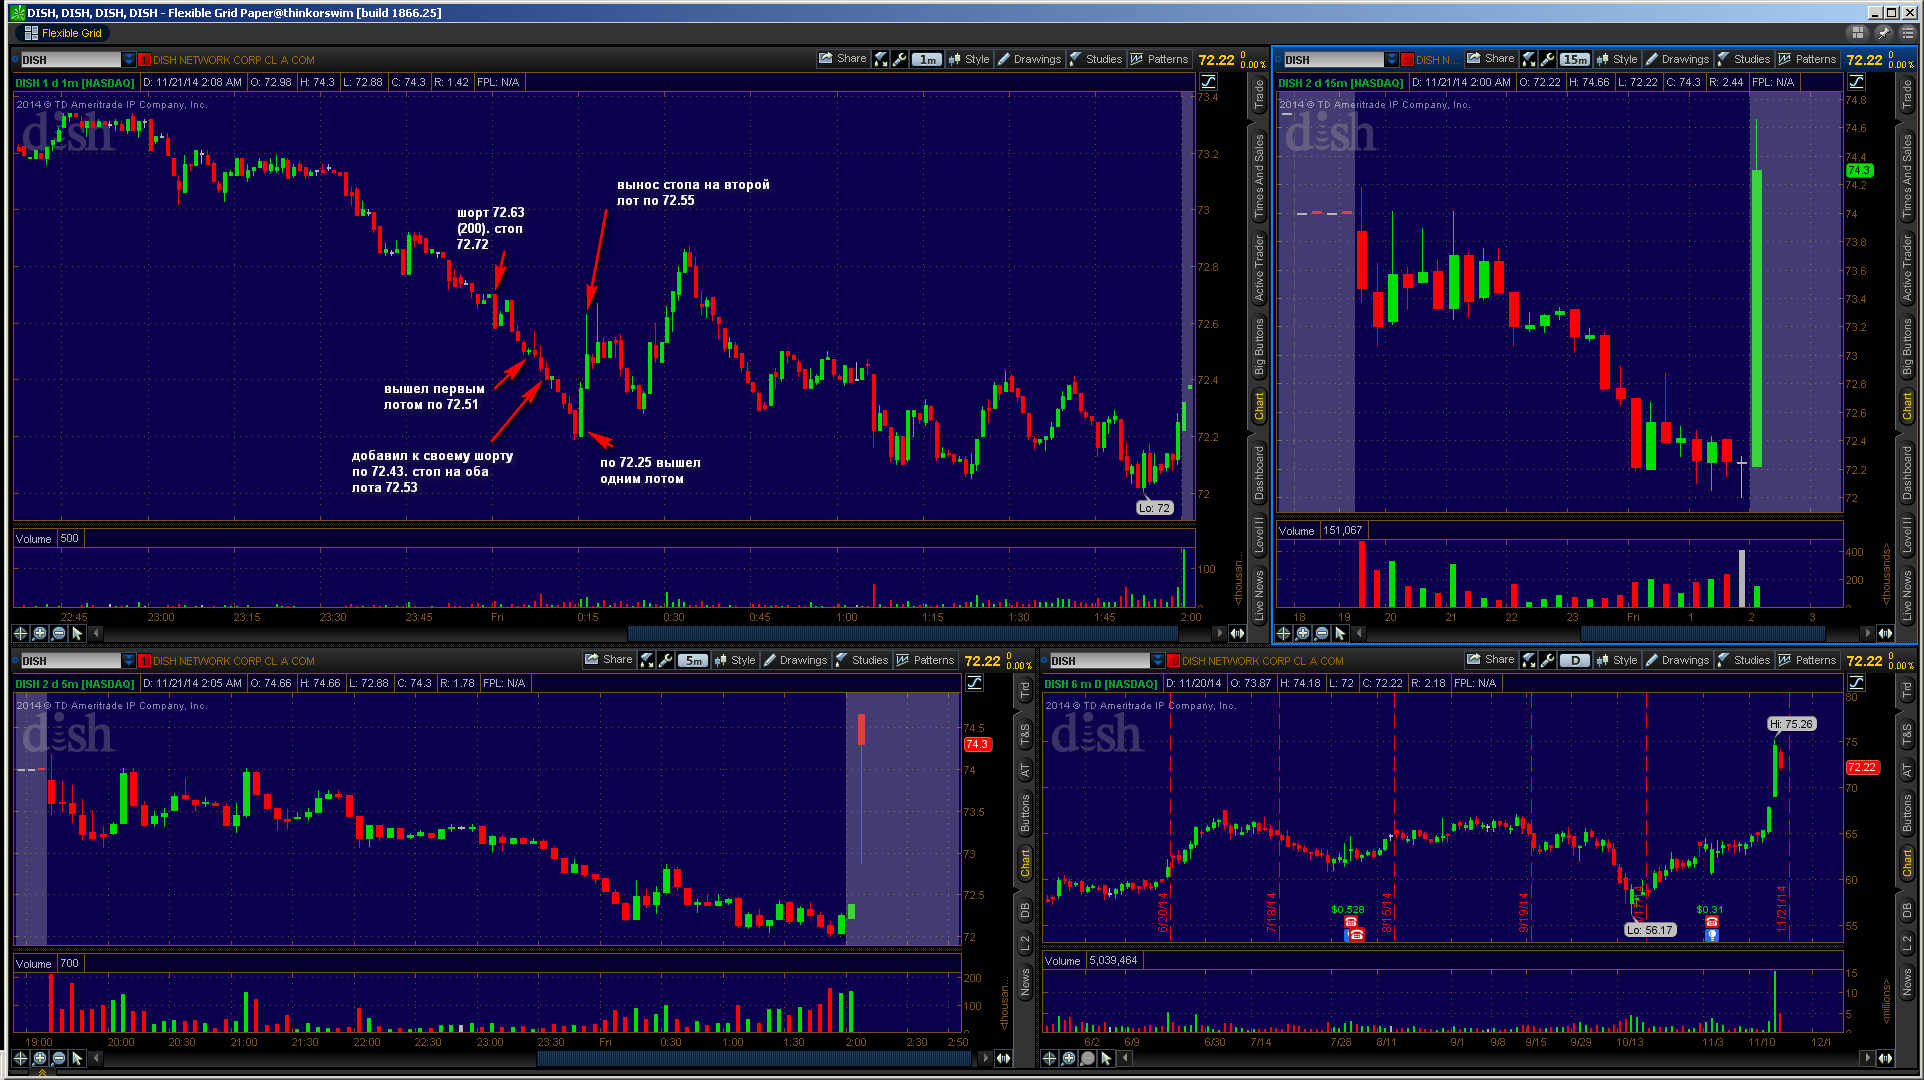Toggle price scale icon on the 5m chart
The width and height of the screenshot is (1924, 1080).
[x=974, y=683]
